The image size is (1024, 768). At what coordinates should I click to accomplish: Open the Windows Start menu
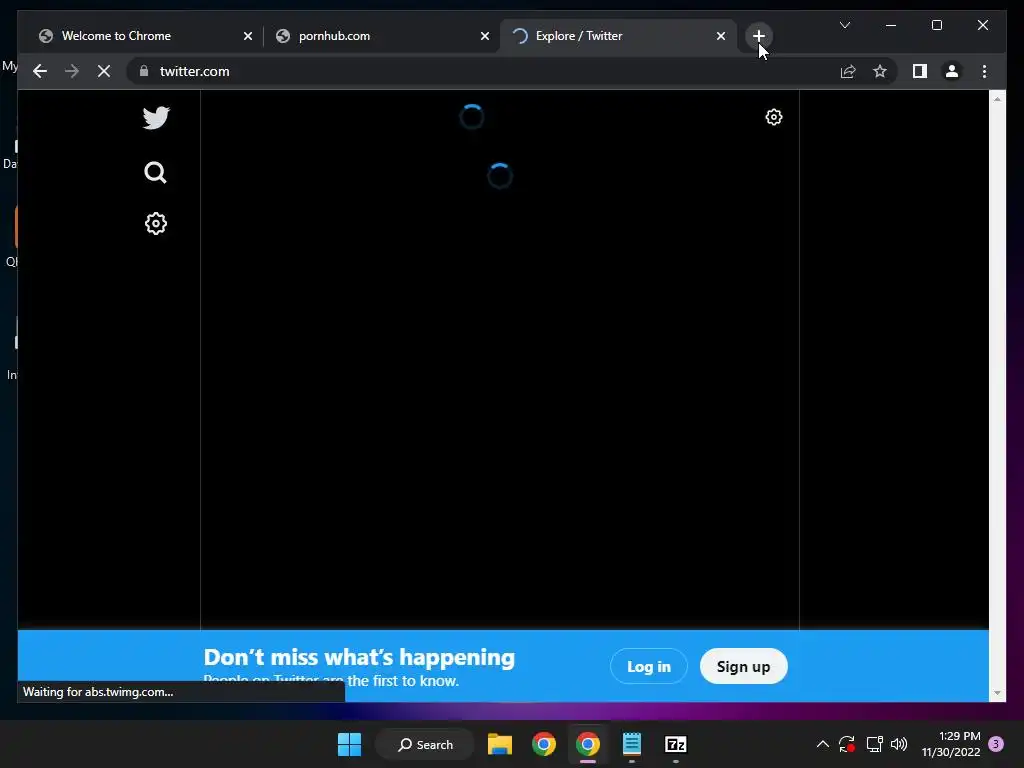pos(349,744)
